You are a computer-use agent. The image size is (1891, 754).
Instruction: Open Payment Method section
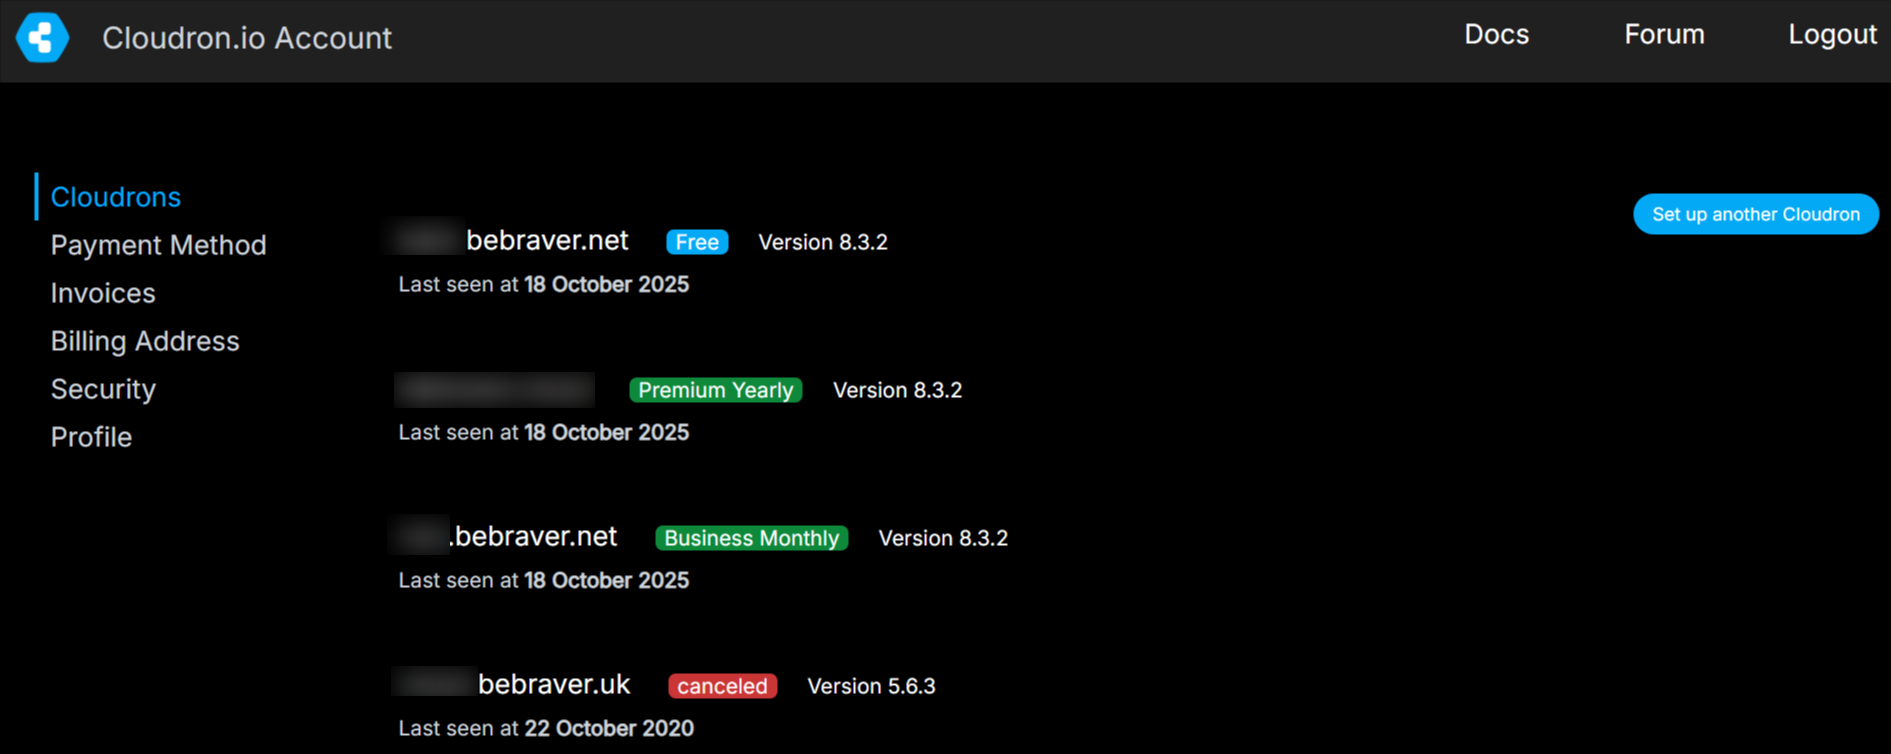click(158, 245)
